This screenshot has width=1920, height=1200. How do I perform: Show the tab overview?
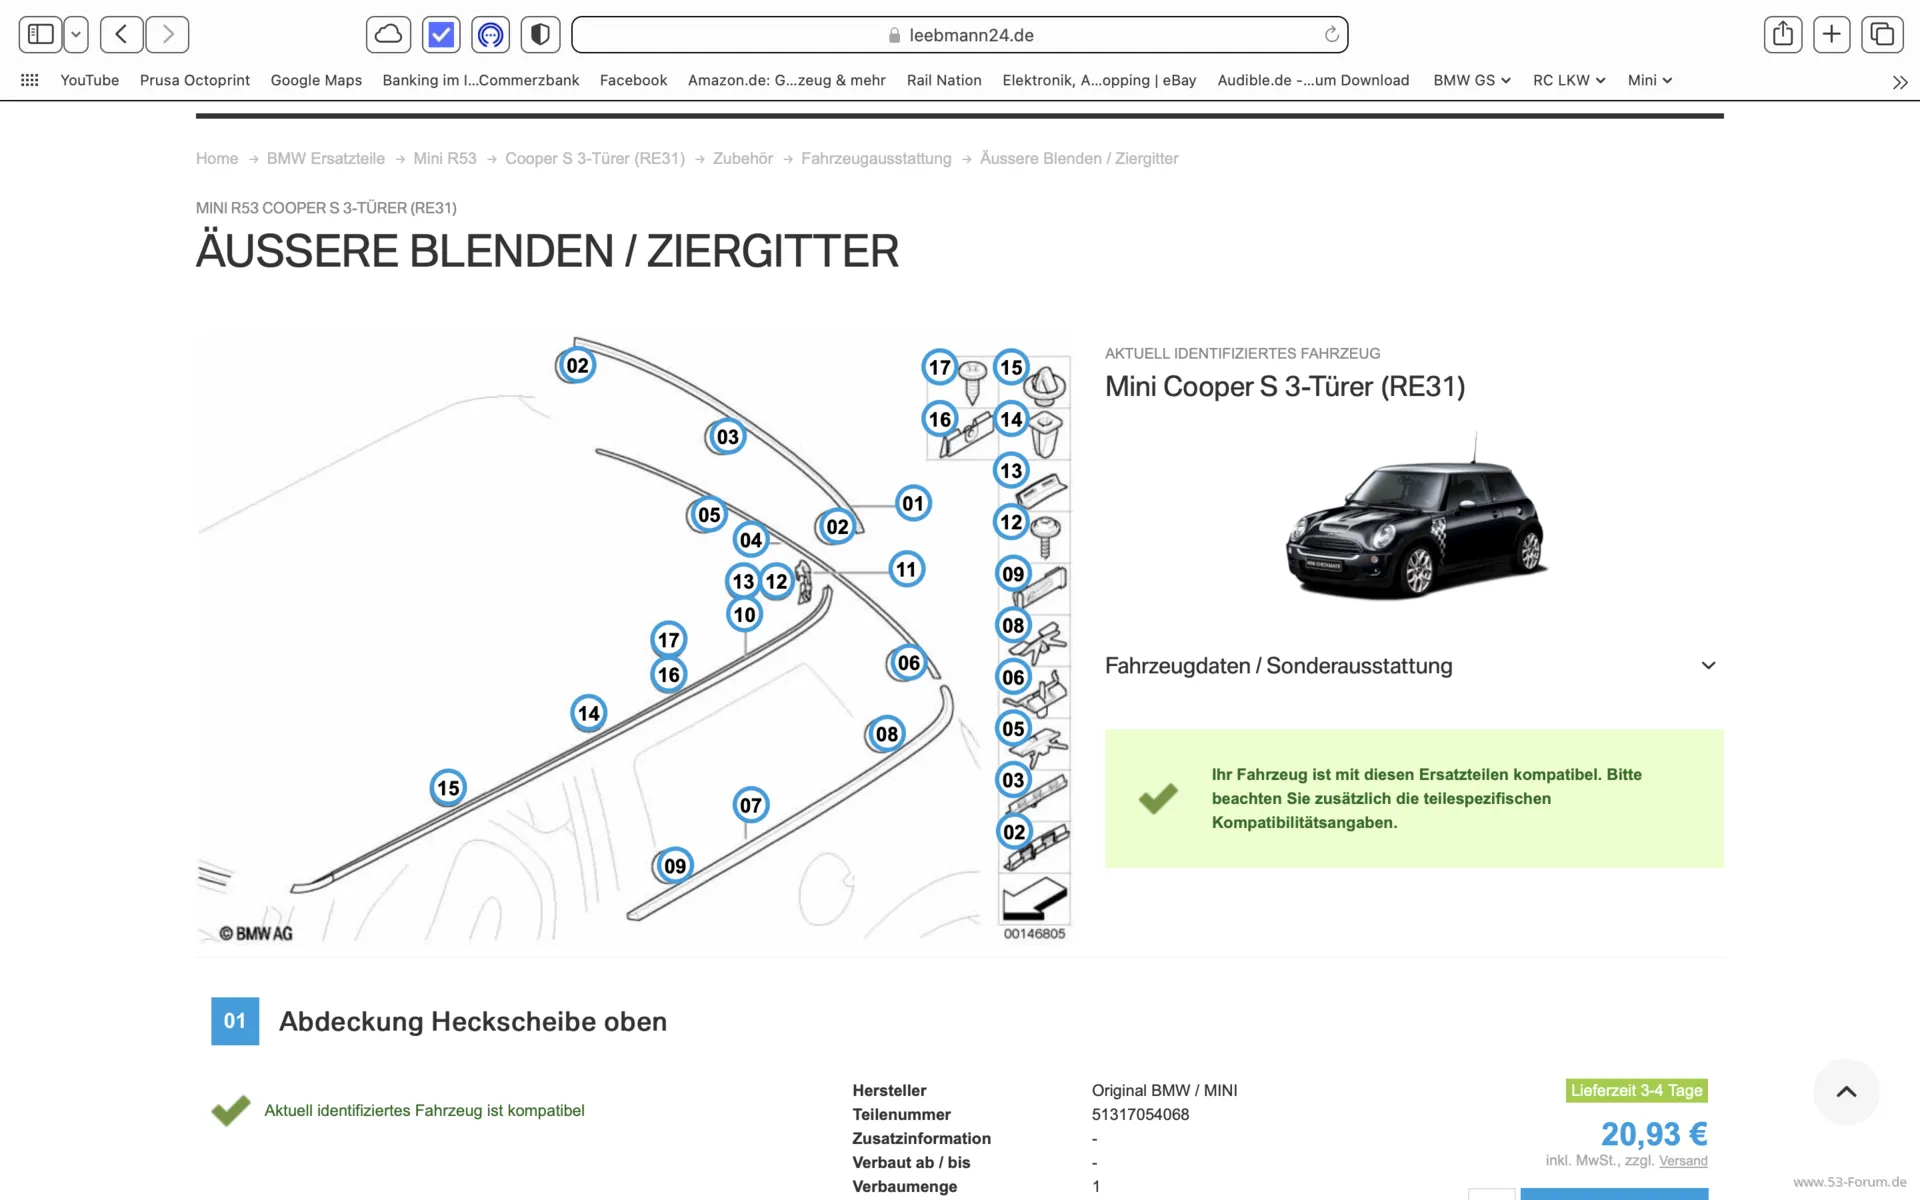[1882, 35]
